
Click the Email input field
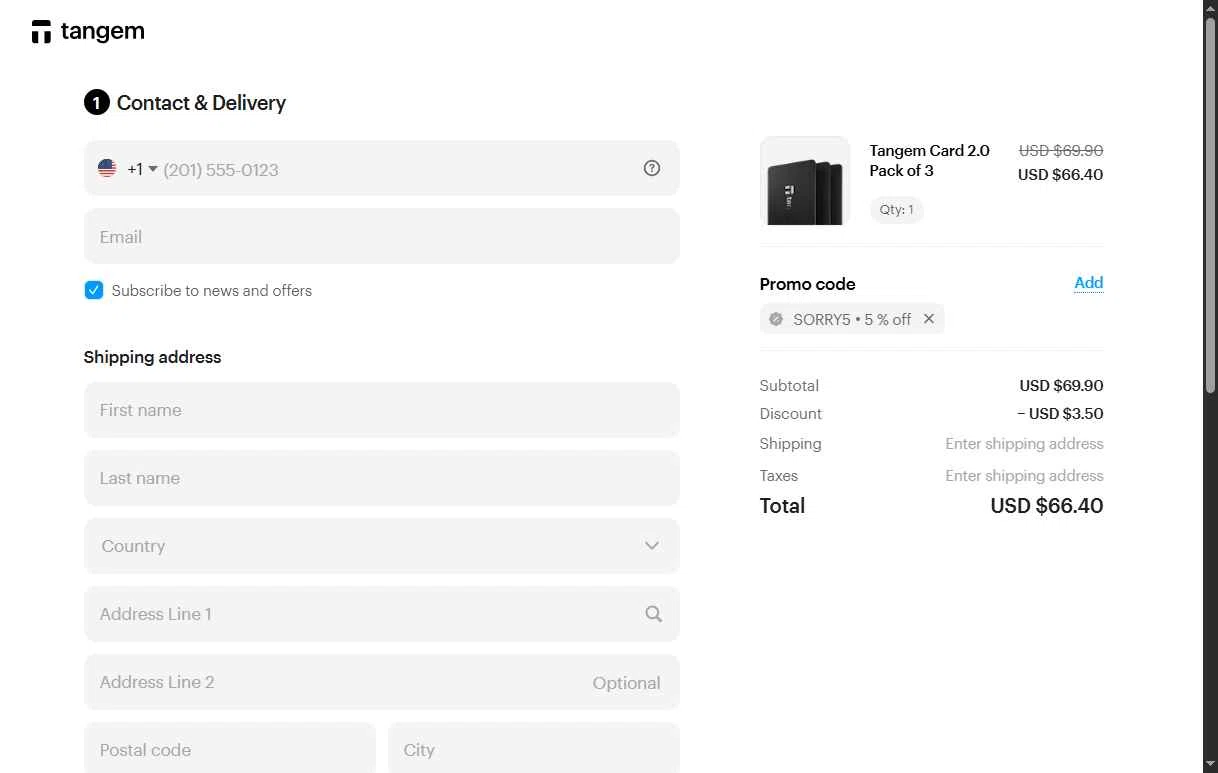click(382, 236)
